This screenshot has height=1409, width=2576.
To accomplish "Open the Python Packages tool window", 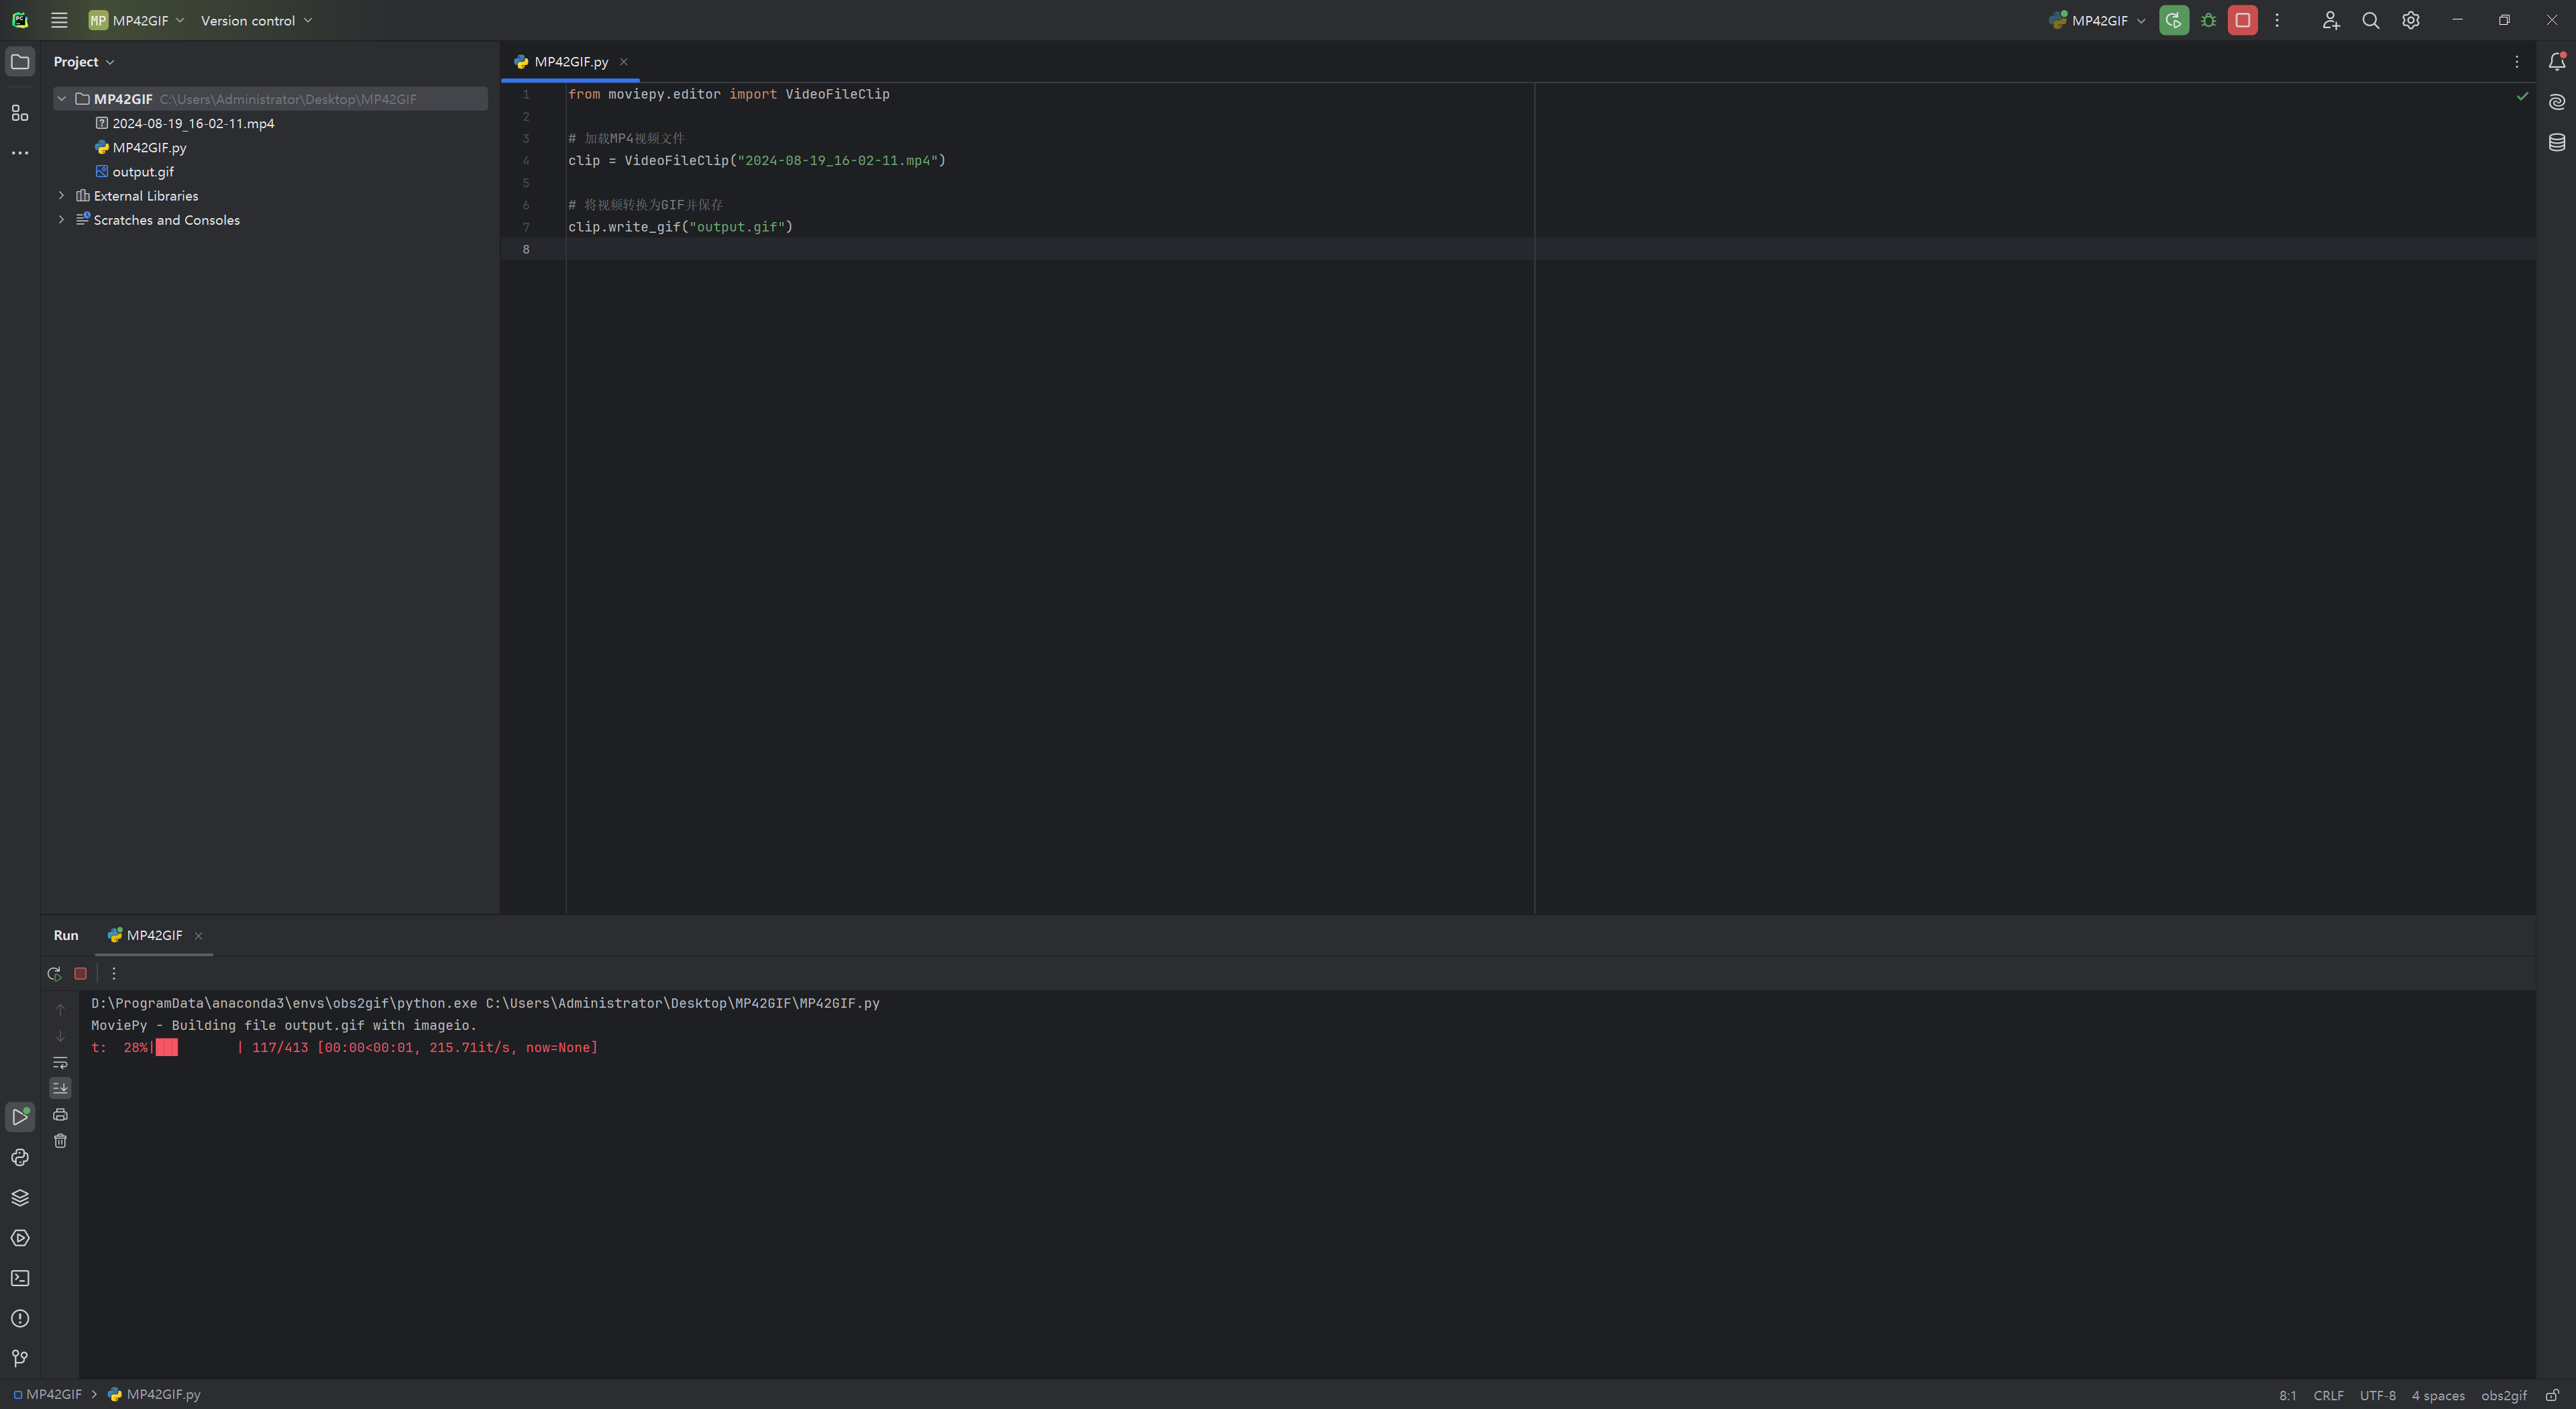I will click(x=20, y=1197).
